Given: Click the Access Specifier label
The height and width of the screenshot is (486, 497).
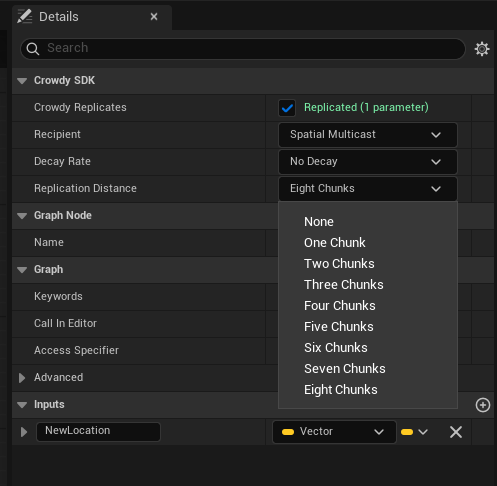Looking at the screenshot, I should [76, 350].
